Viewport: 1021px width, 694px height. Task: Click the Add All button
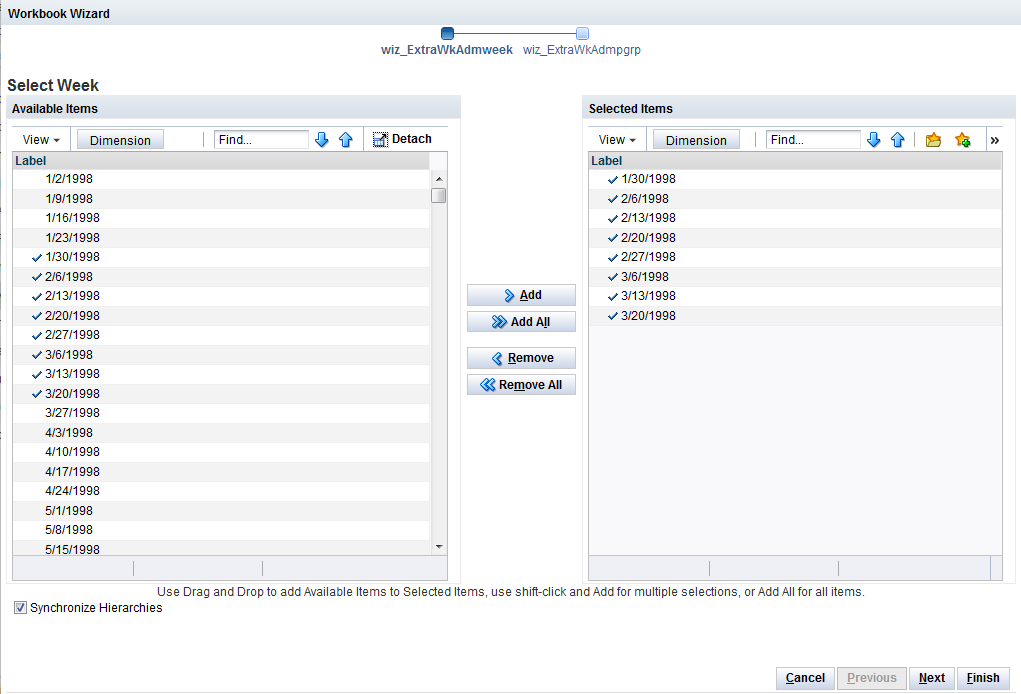522,322
